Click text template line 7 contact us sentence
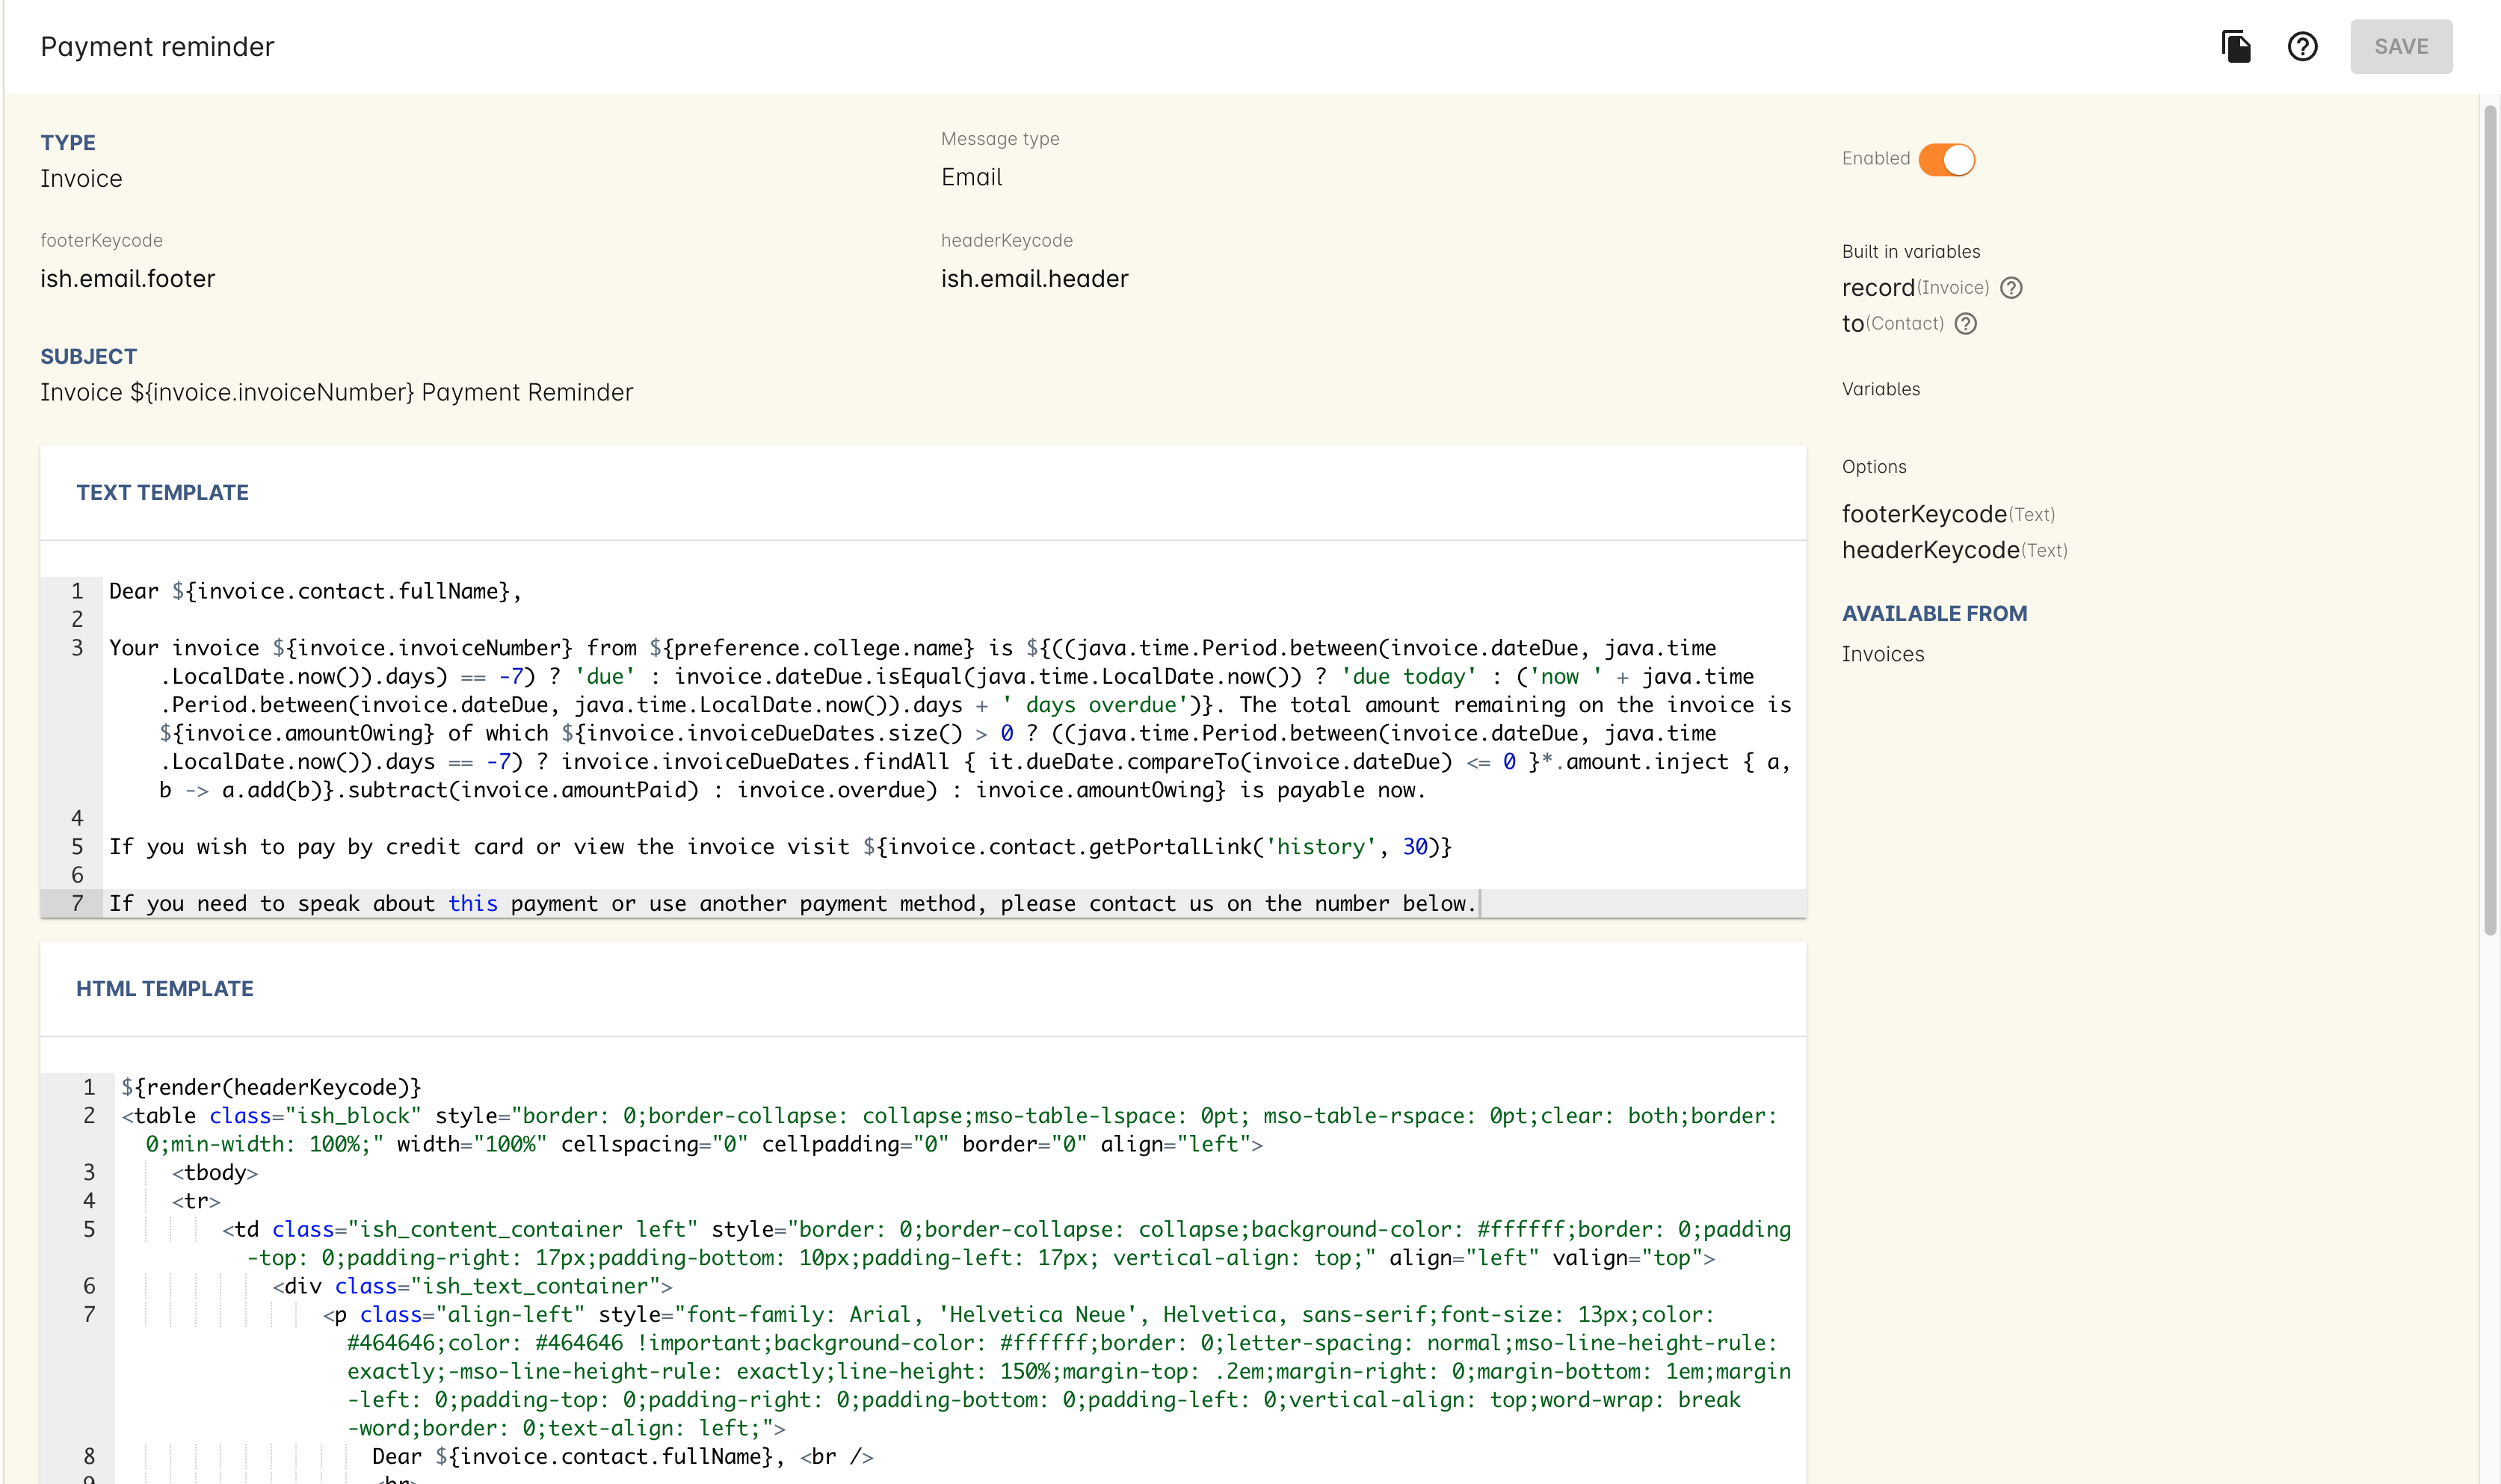The width and height of the screenshot is (2501, 1484). (792, 904)
